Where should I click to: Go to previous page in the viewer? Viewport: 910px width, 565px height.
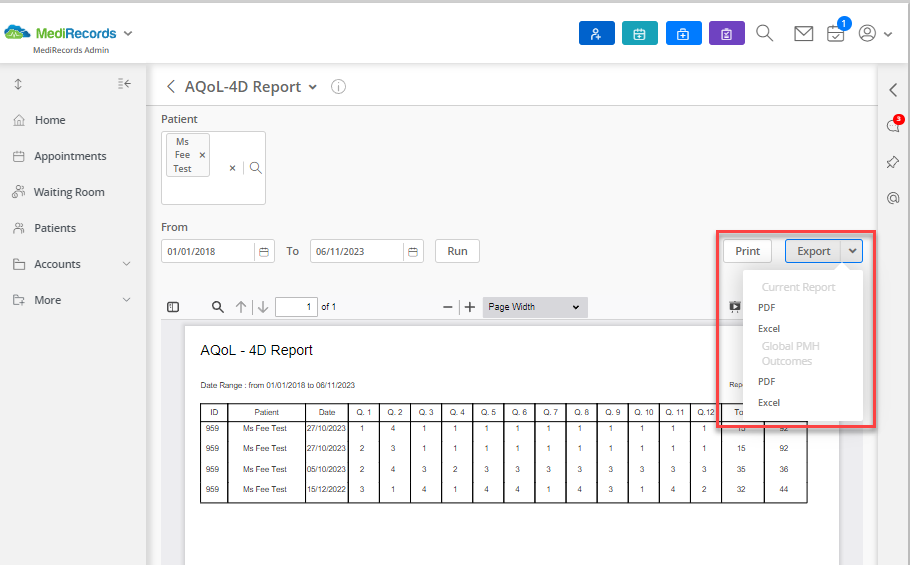[241, 307]
